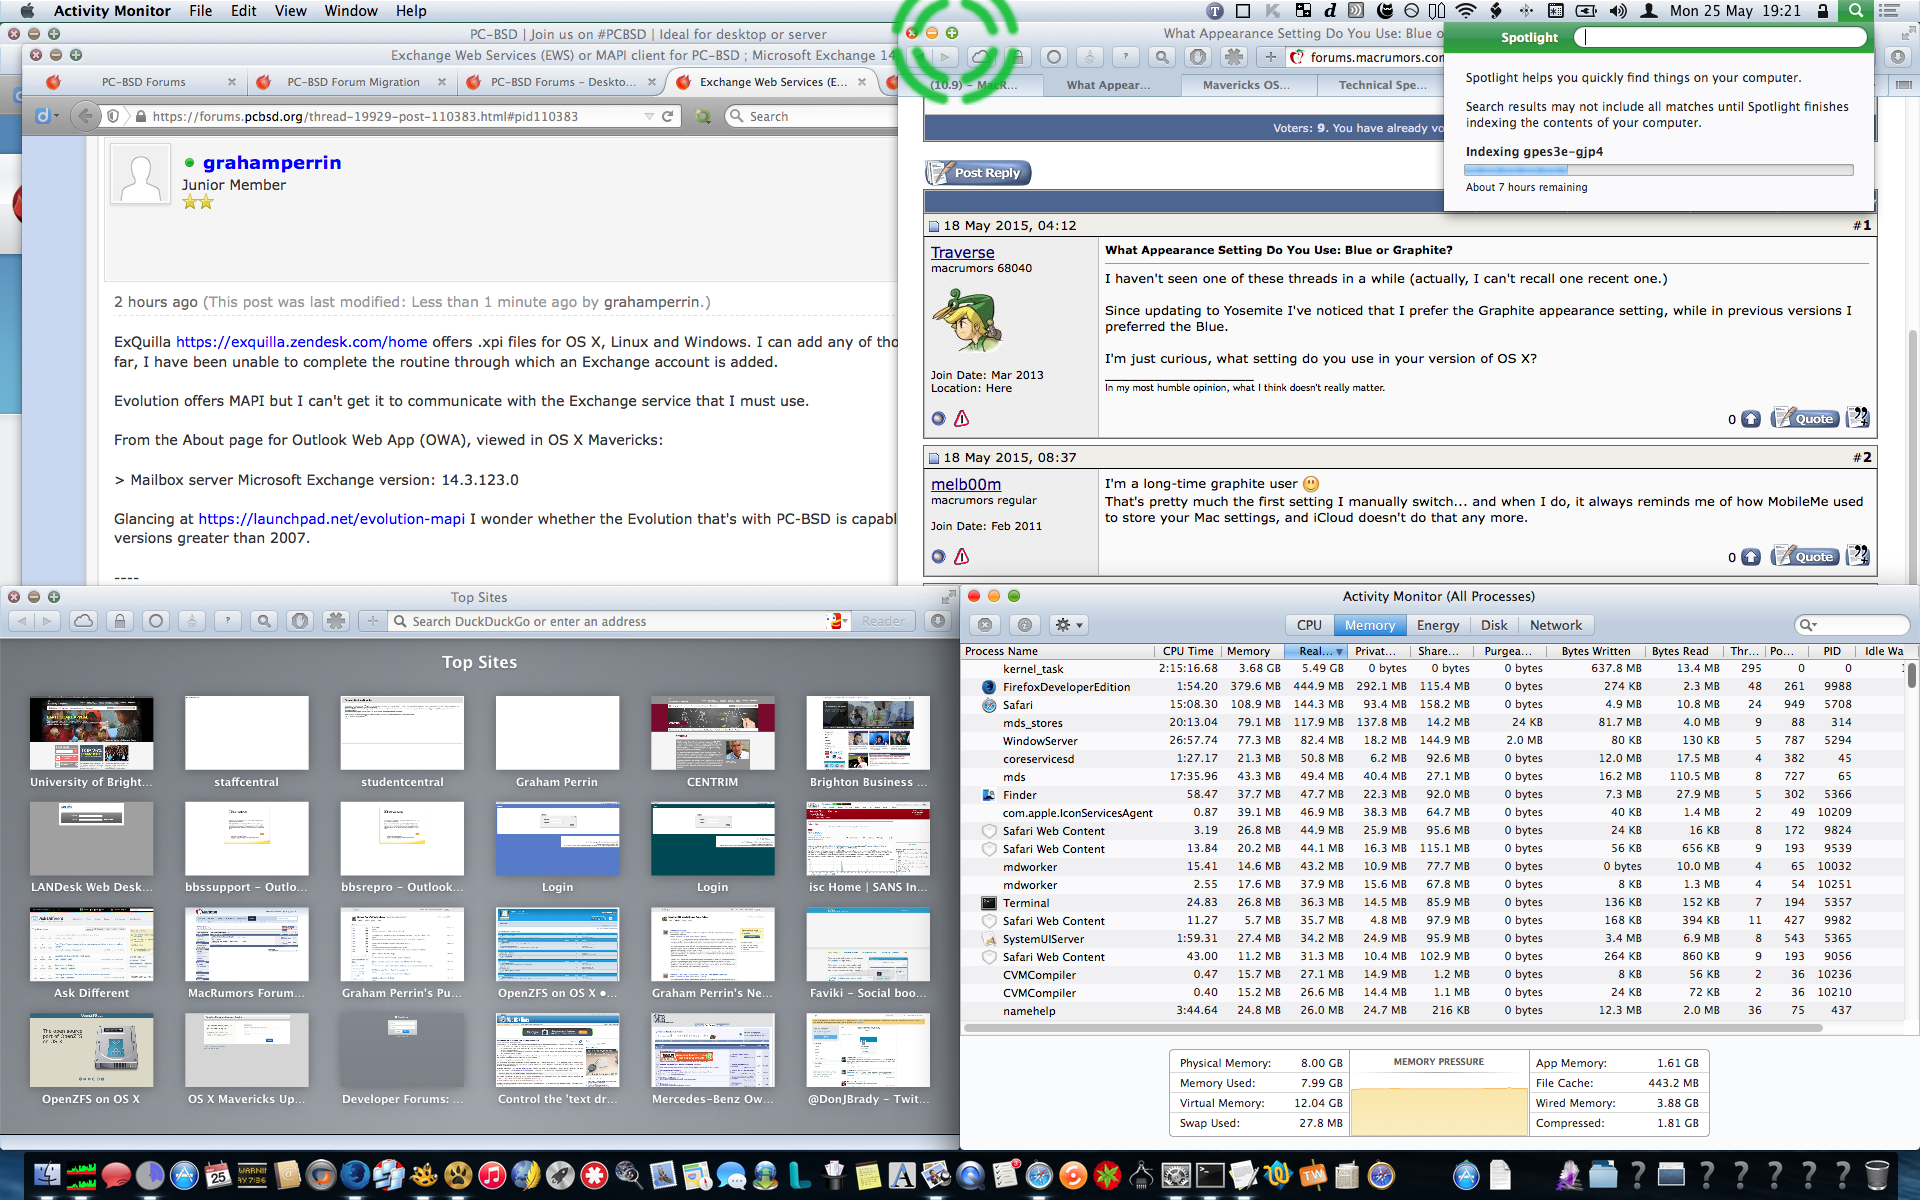Switch to the Disk tab in Activity Monitor

[x=1494, y=625]
